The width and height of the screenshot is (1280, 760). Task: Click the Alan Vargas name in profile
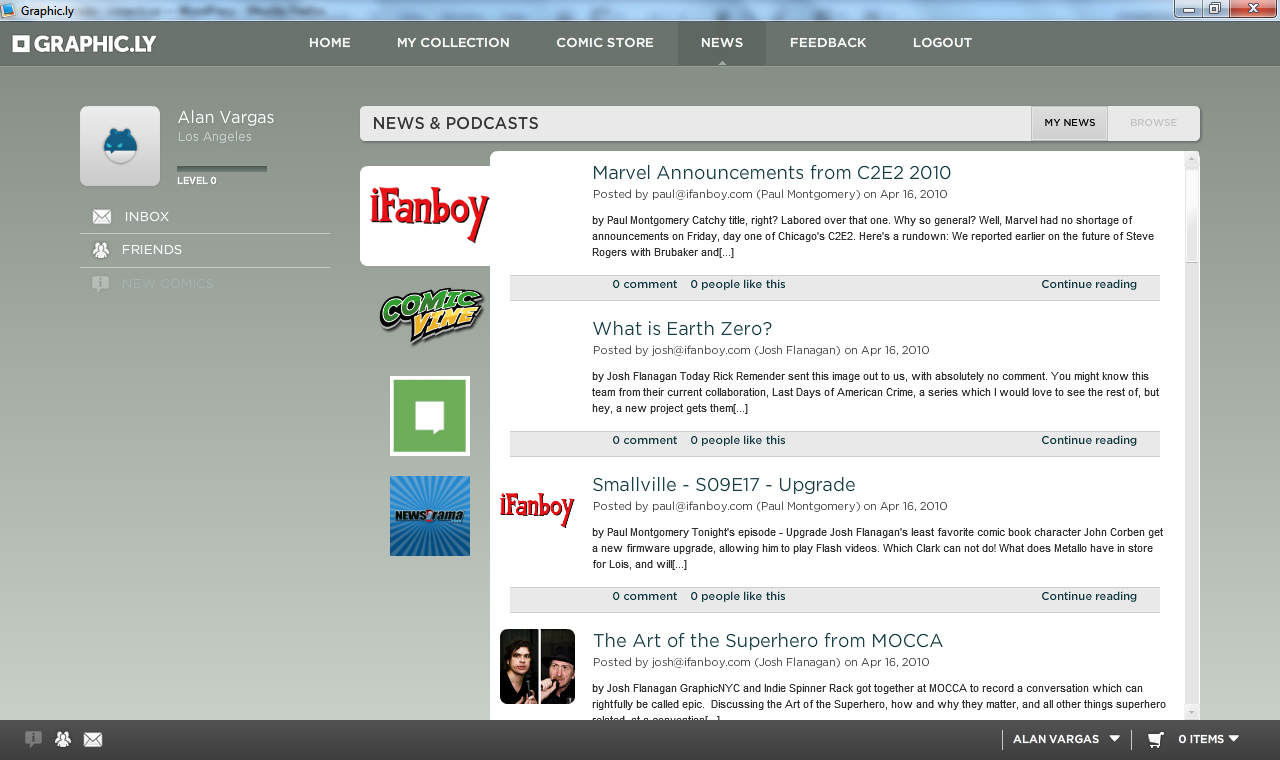coord(226,118)
